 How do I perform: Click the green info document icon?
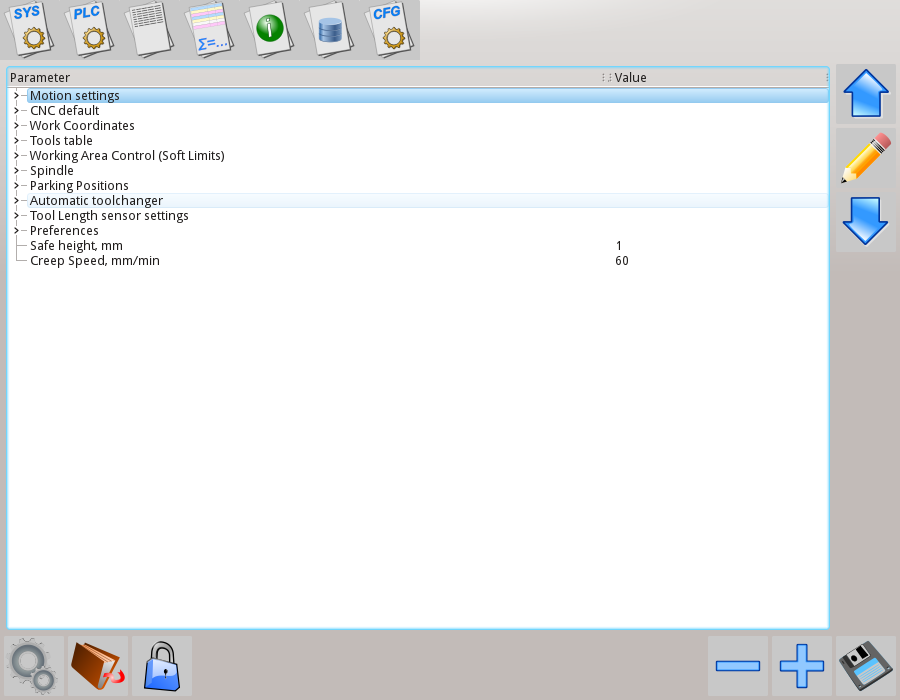tap(269, 28)
